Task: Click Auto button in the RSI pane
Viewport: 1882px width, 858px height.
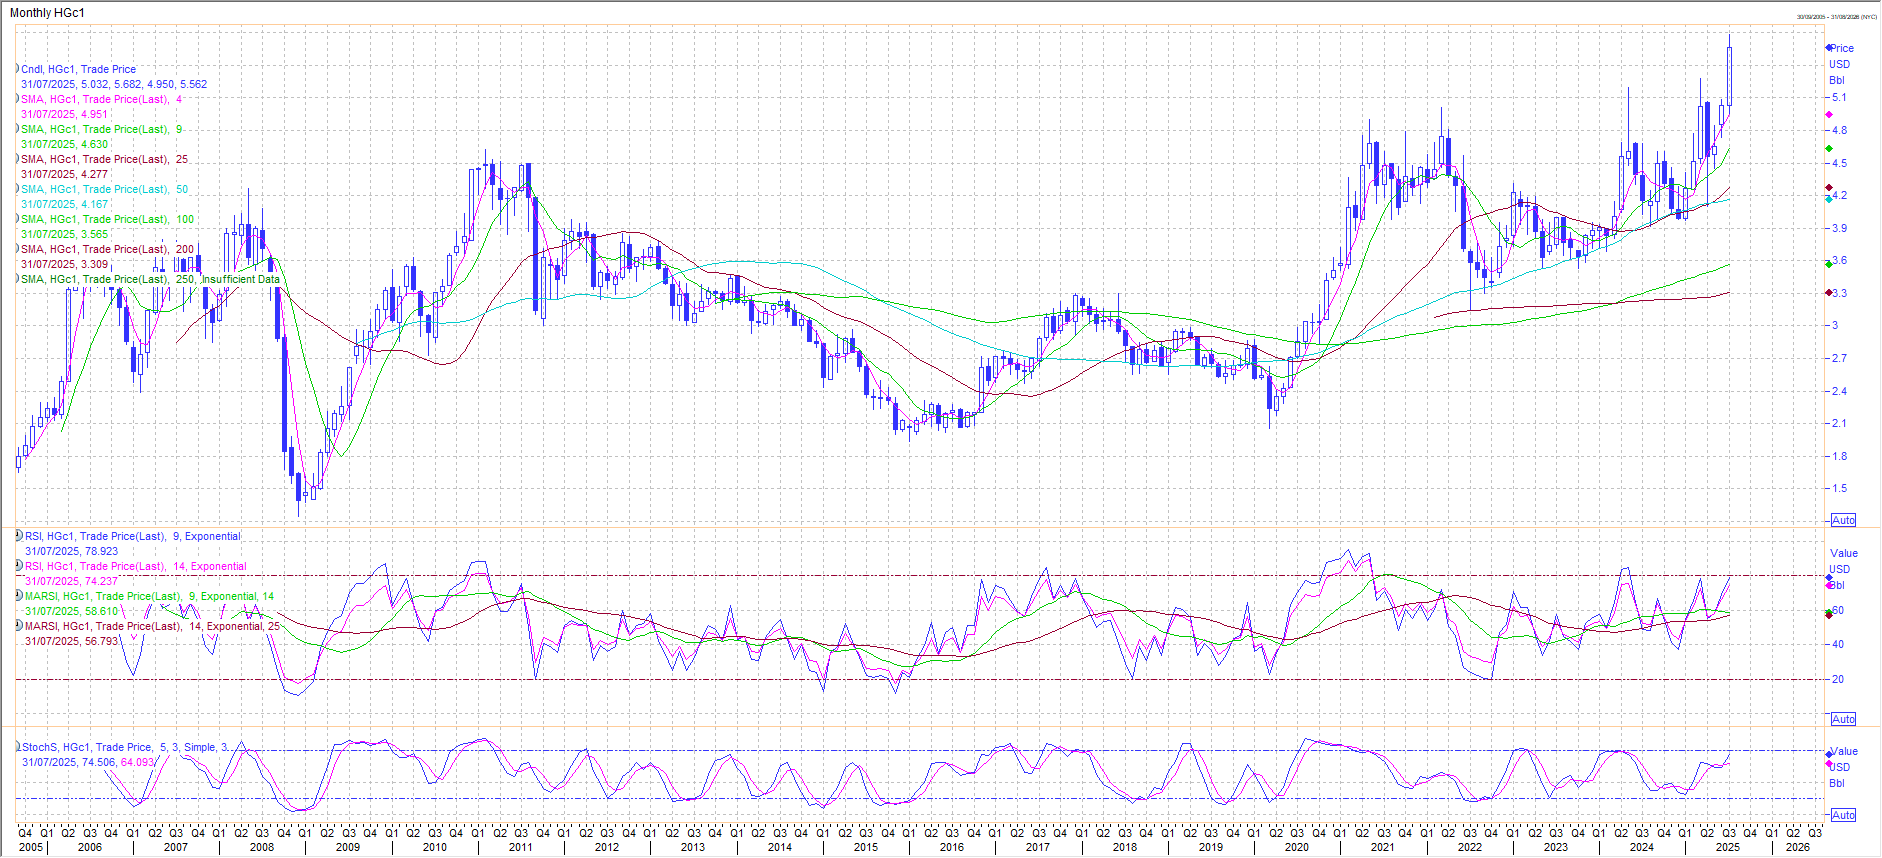Action: click(x=1843, y=719)
